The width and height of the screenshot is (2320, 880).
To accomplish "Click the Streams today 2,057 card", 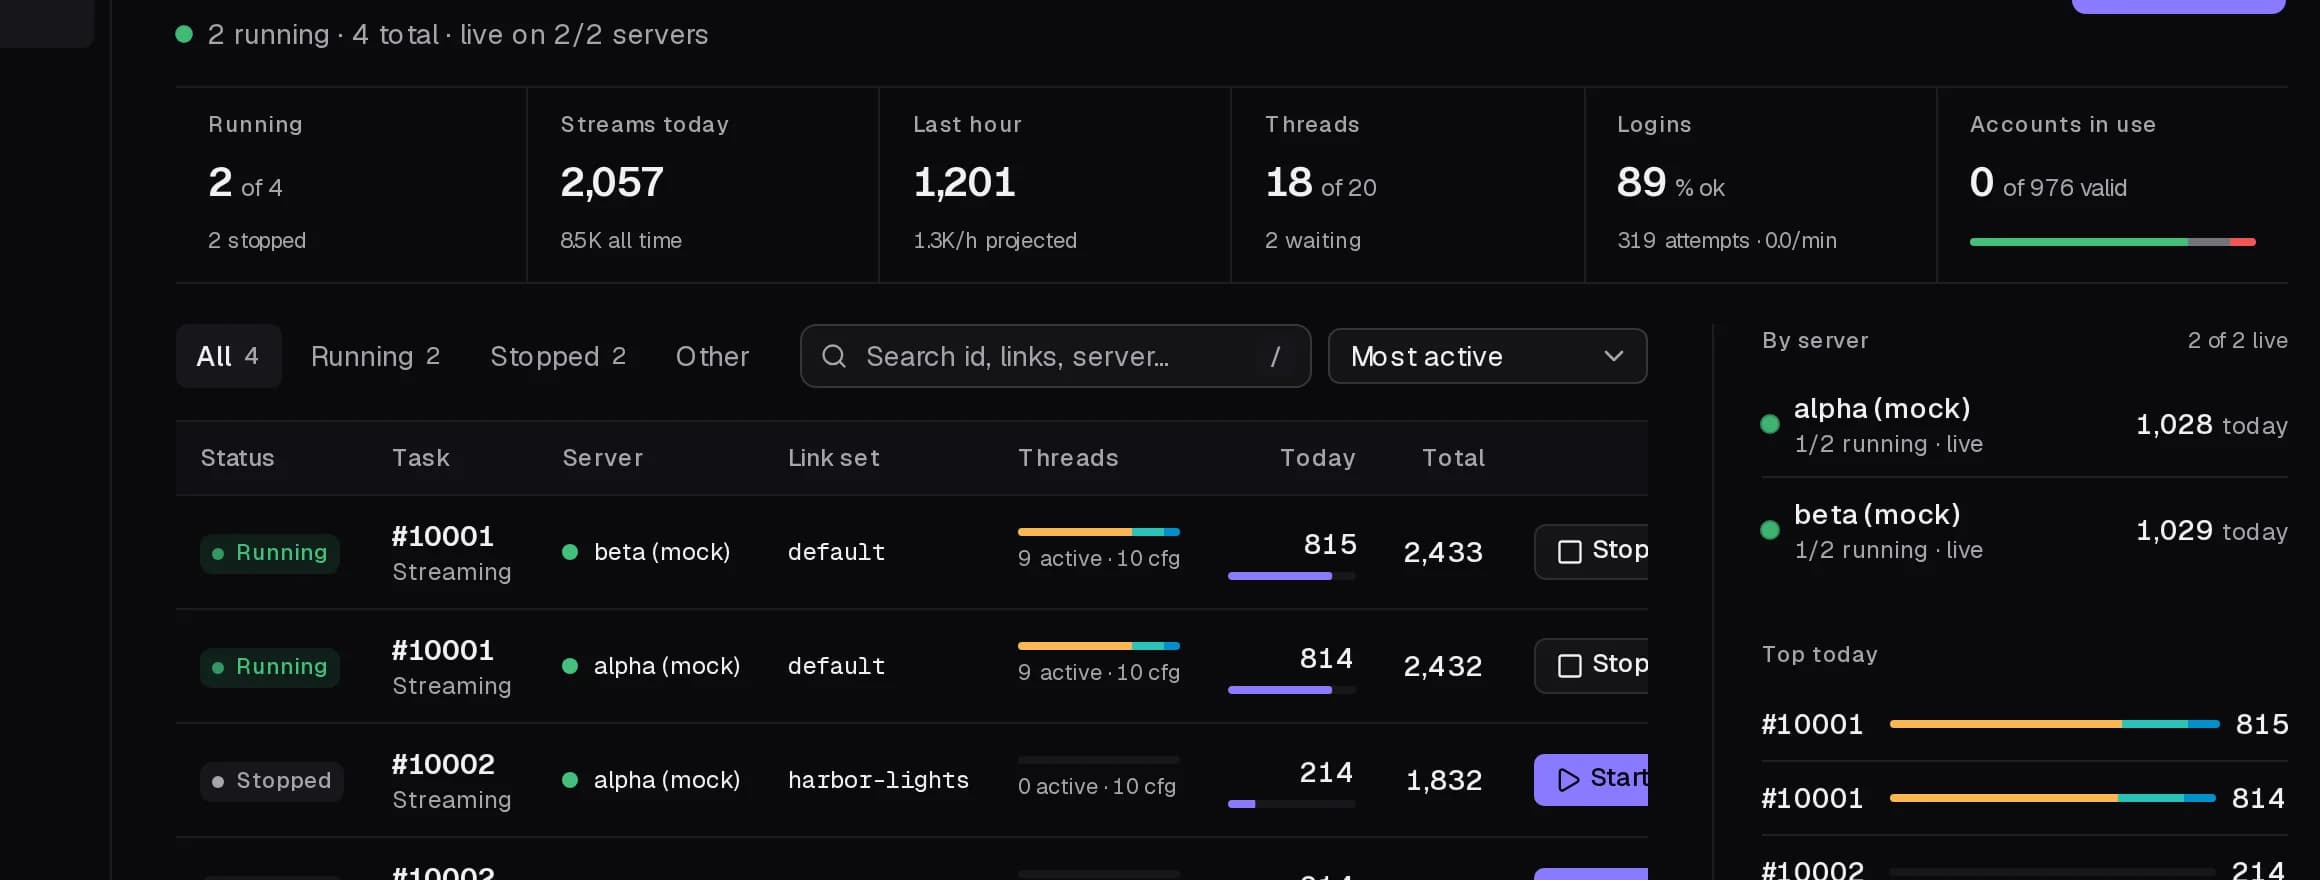I will tap(703, 185).
